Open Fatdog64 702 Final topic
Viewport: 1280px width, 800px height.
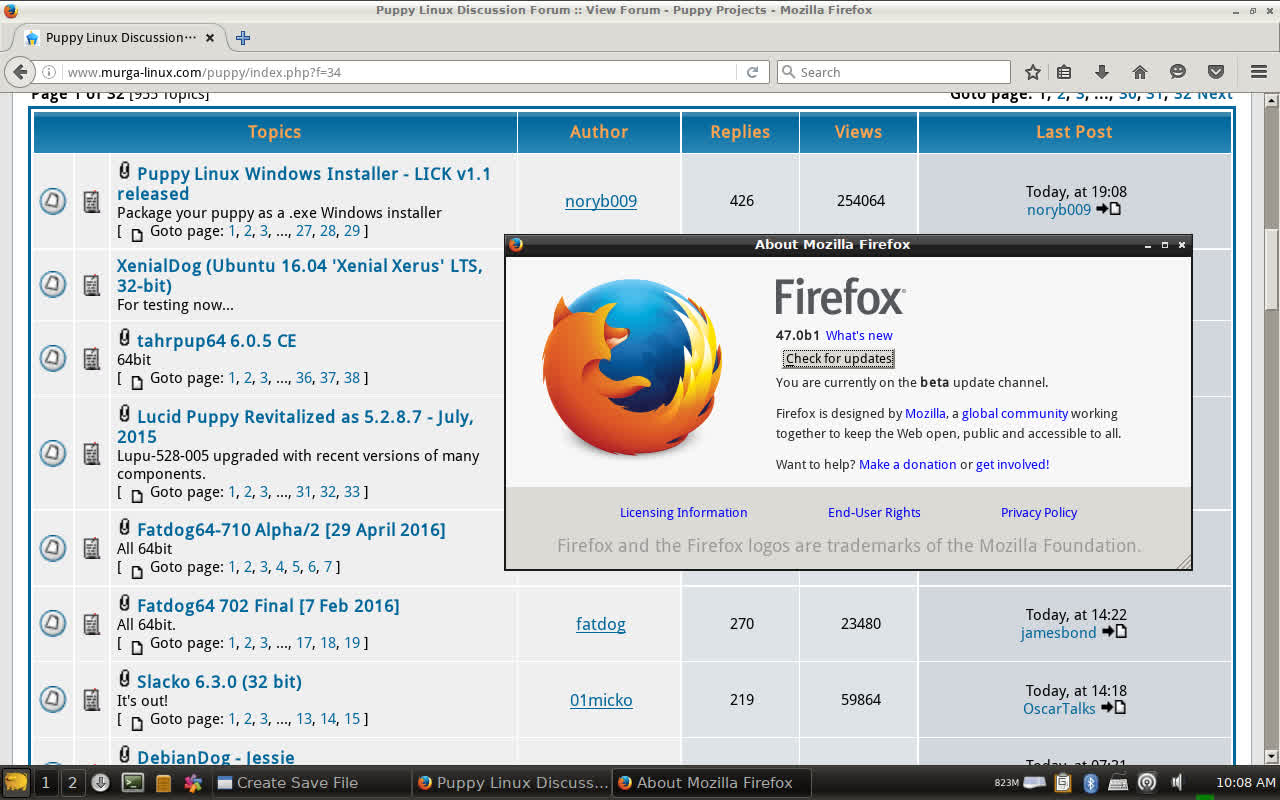268,605
